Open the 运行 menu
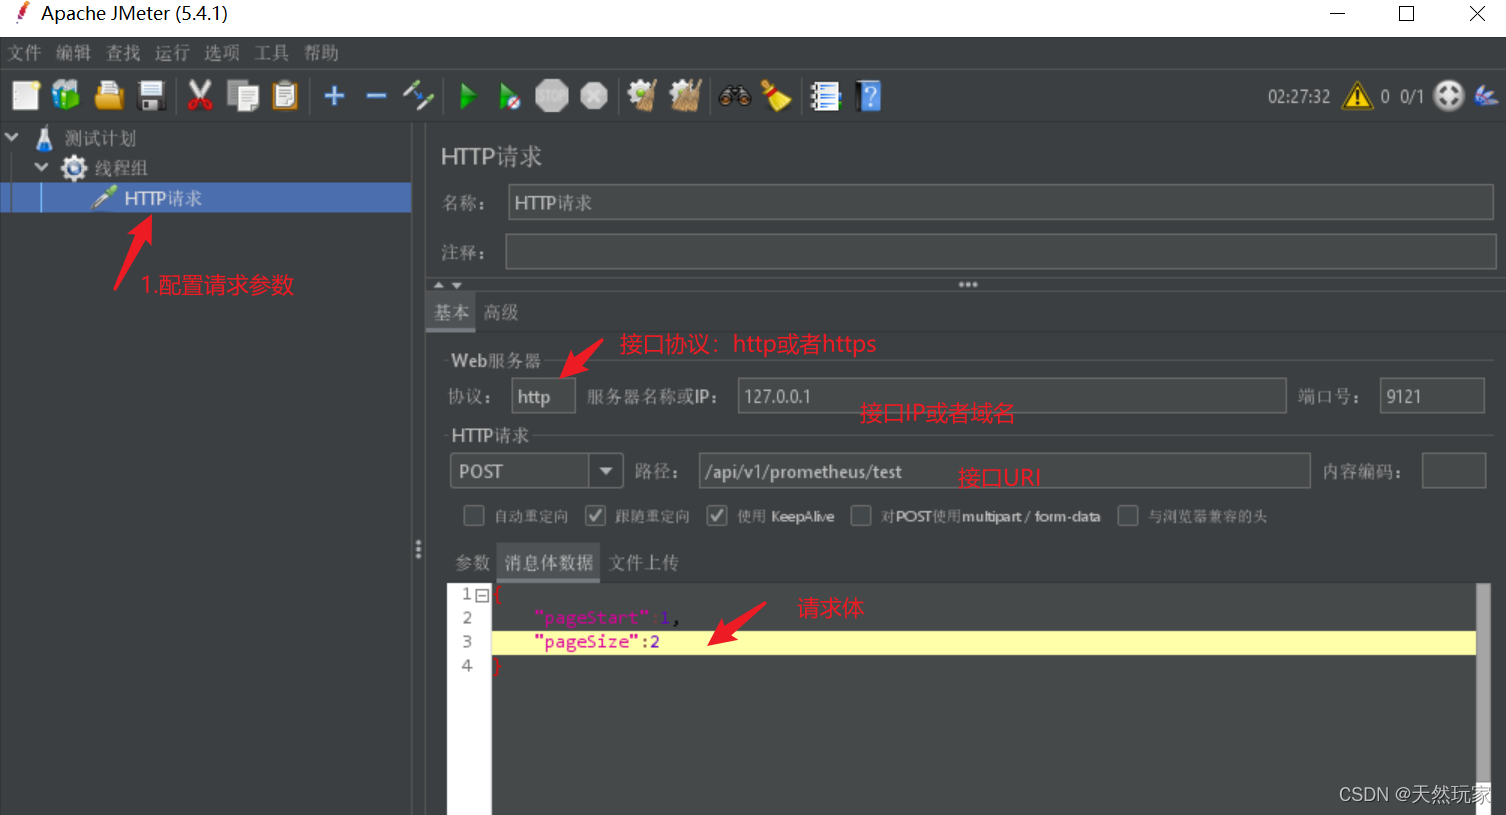Image resolution: width=1506 pixels, height=815 pixels. point(172,53)
